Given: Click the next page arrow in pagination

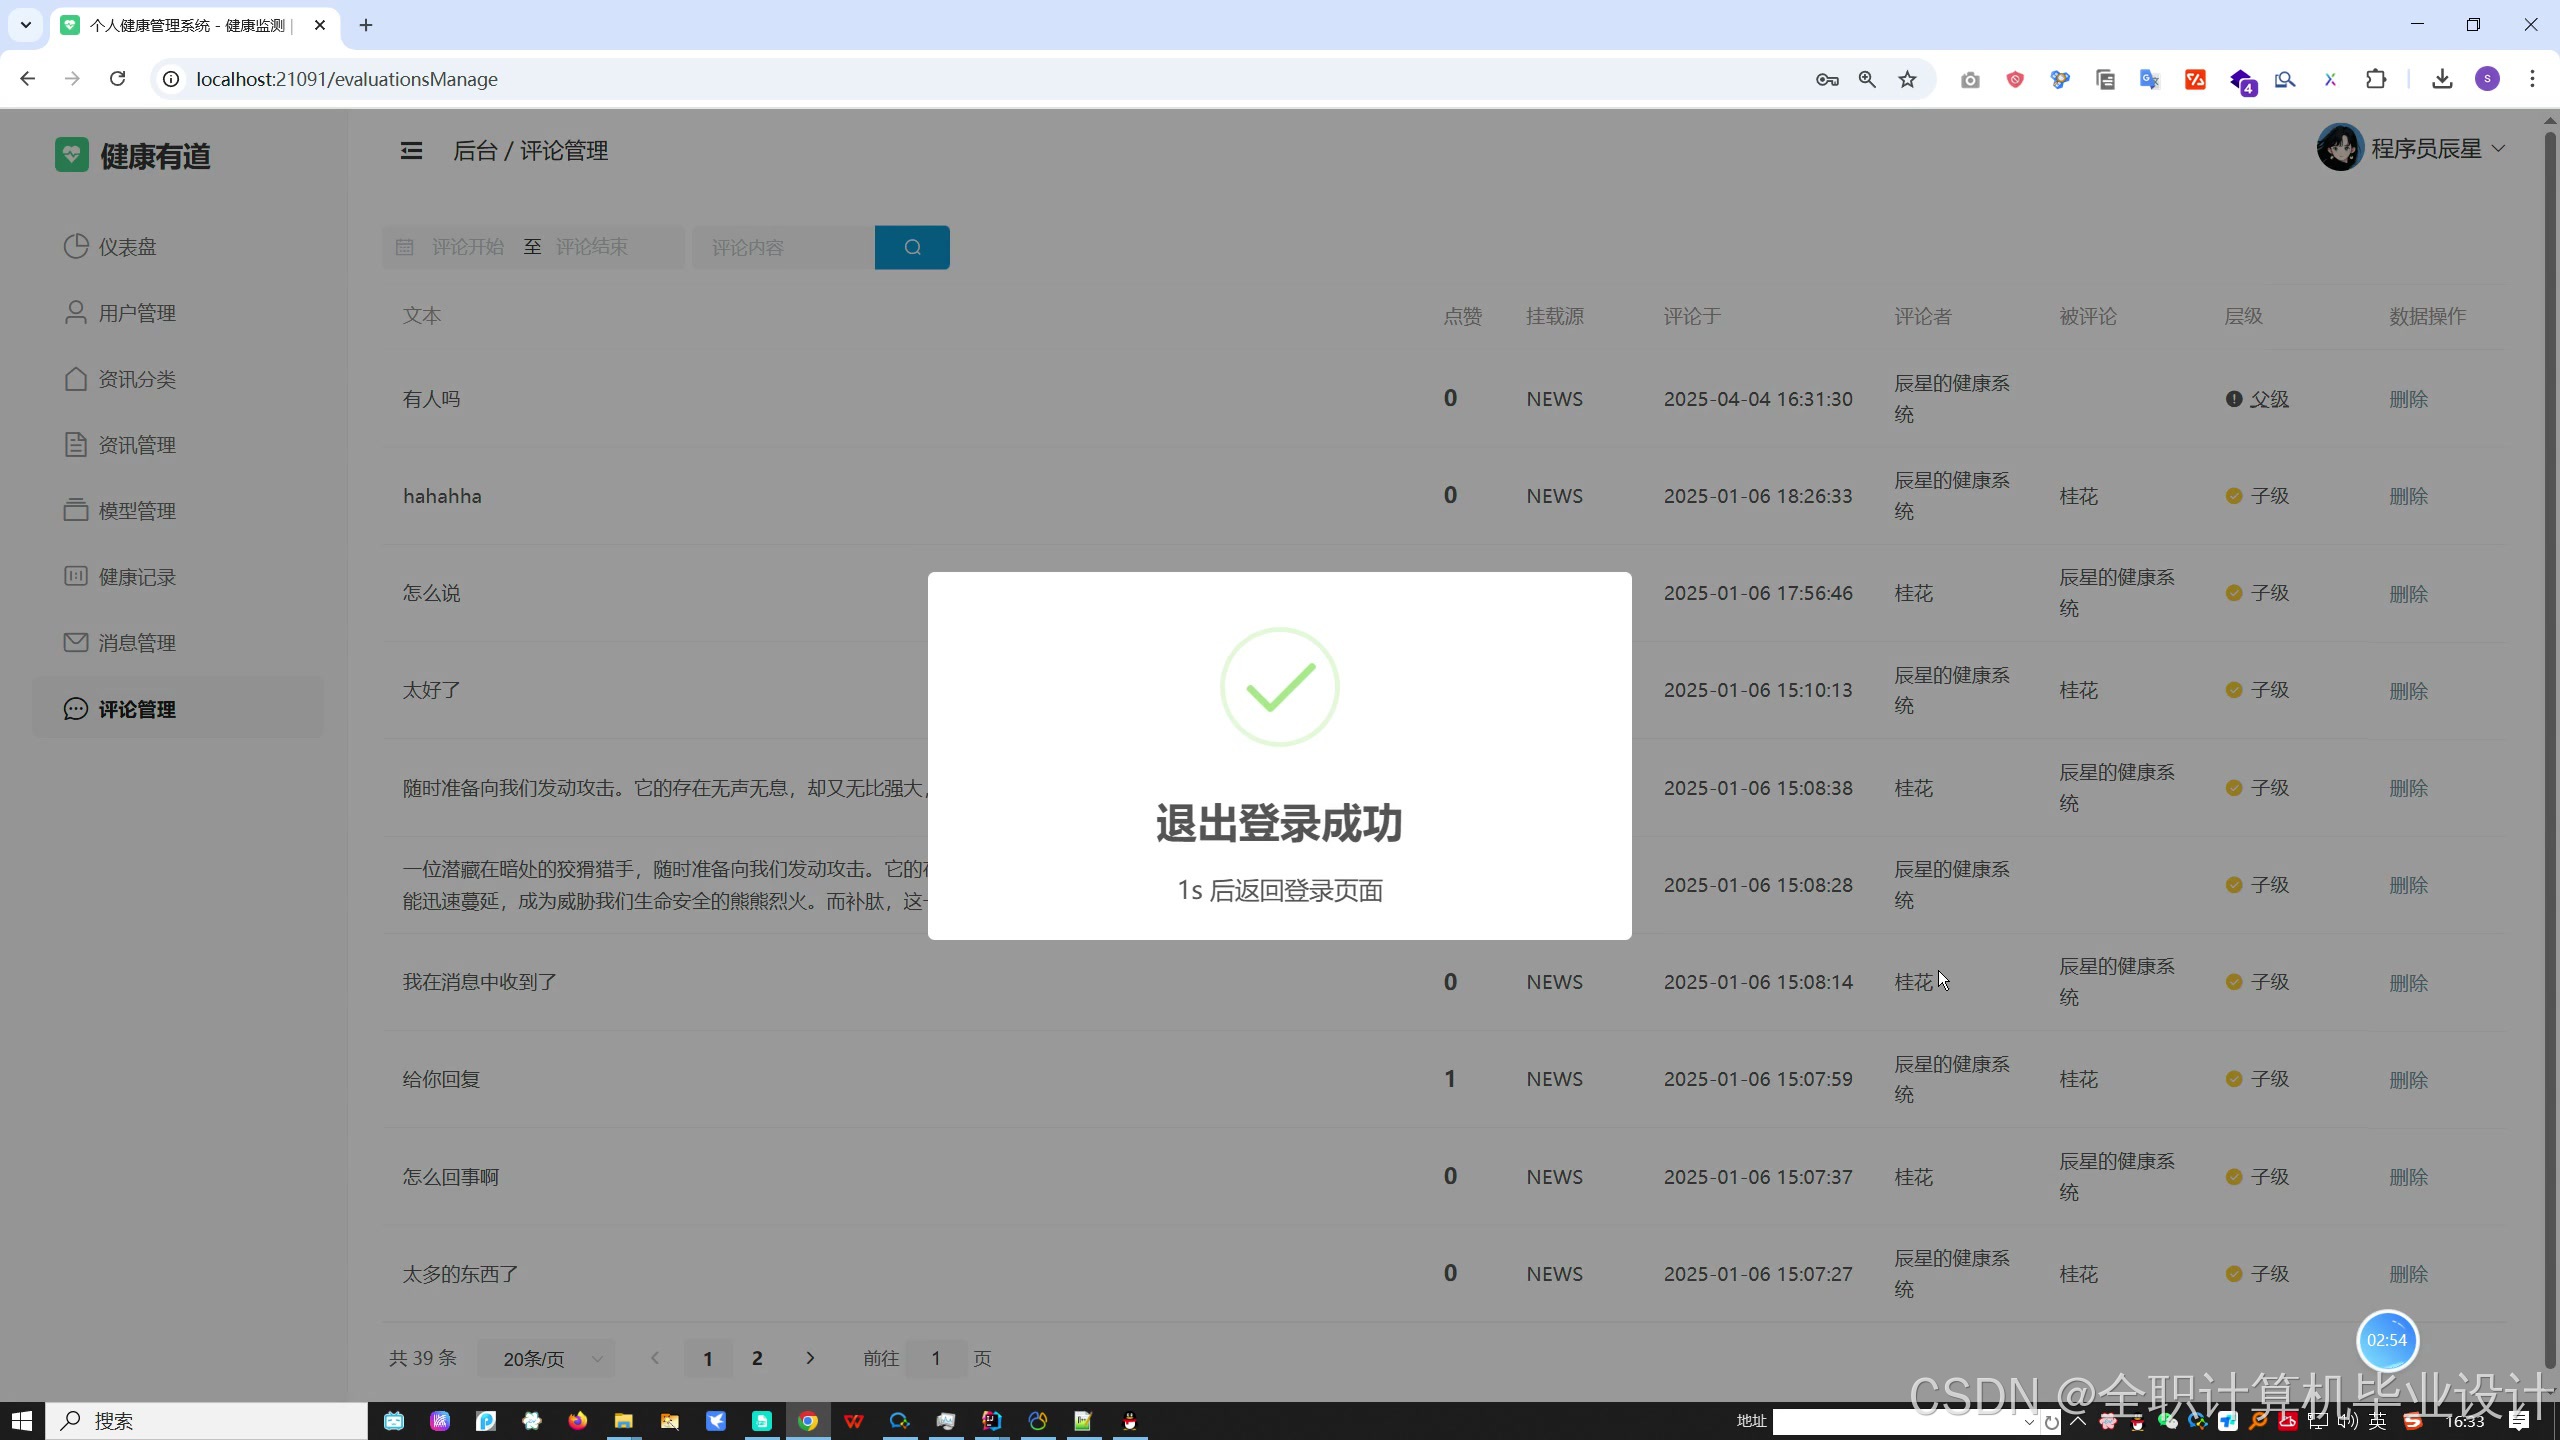Looking at the screenshot, I should [x=810, y=1358].
